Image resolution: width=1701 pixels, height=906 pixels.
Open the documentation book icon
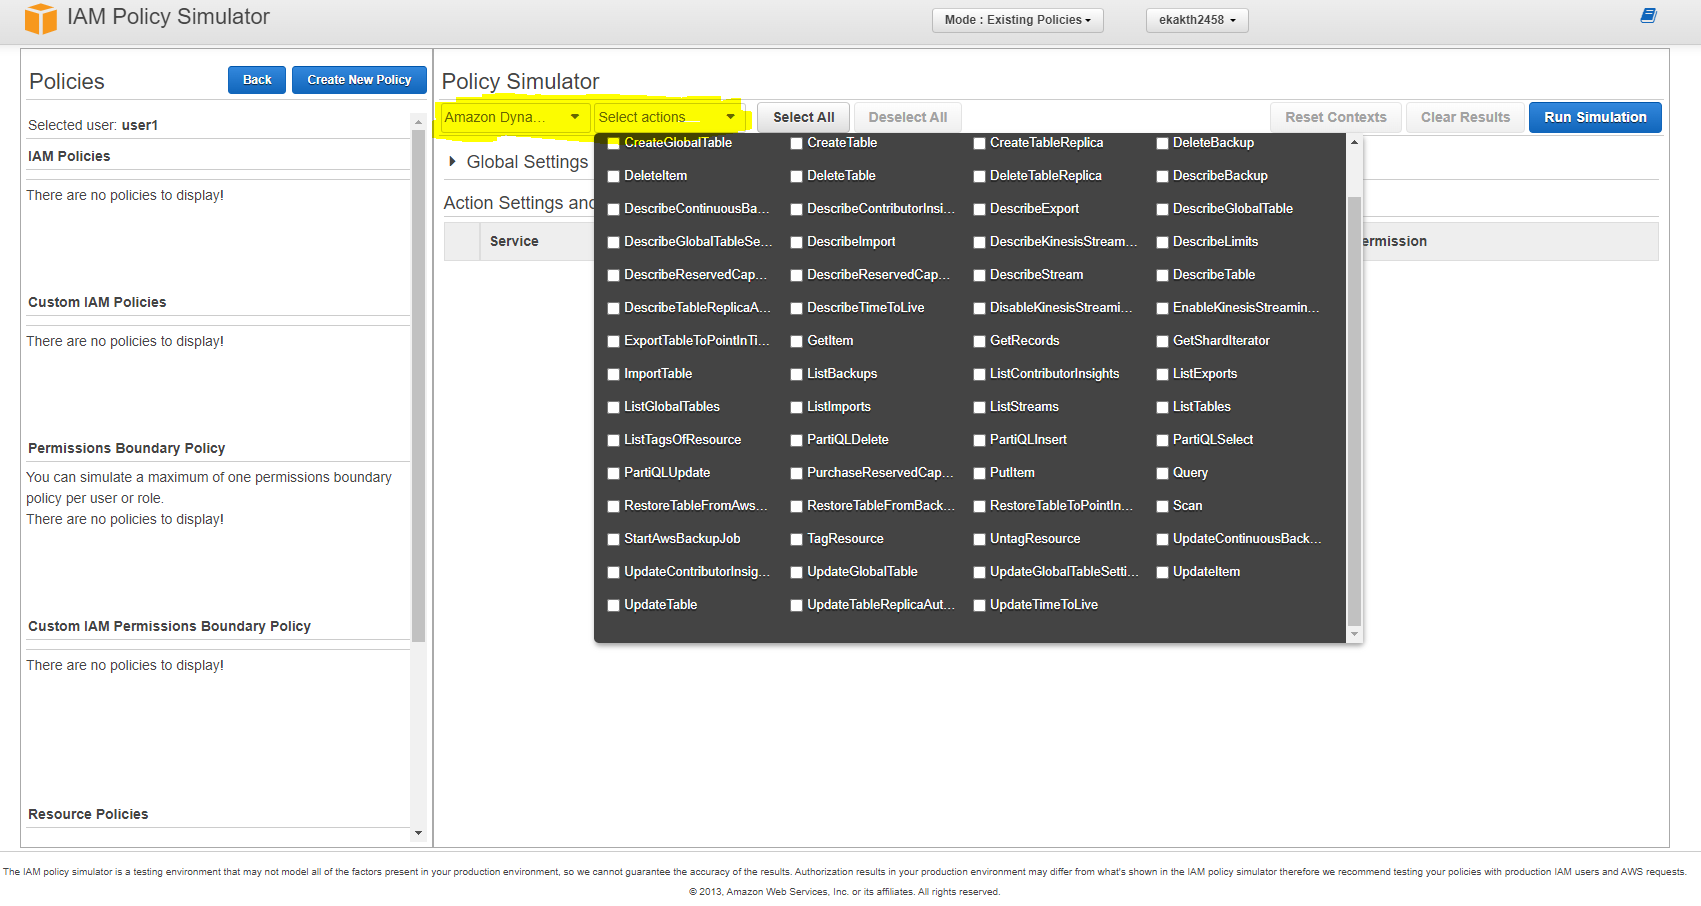pyautogui.click(x=1649, y=15)
